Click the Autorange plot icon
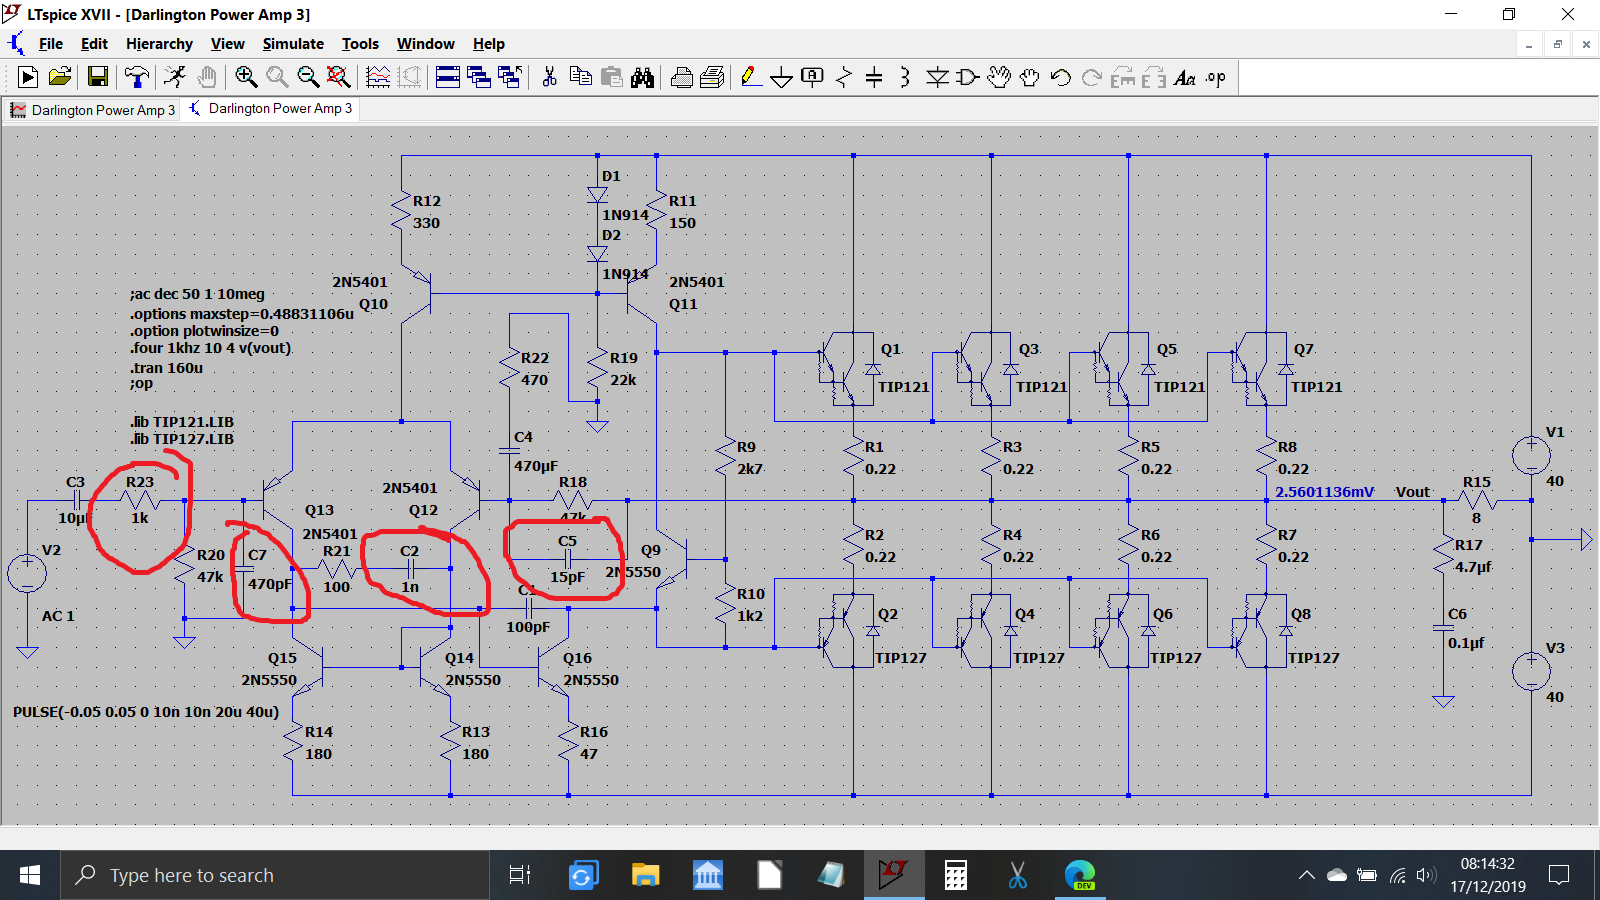1600x900 pixels. (x=378, y=77)
